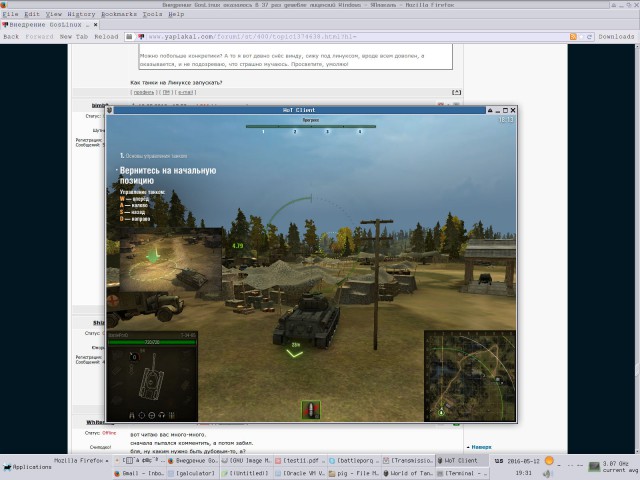
Task: Open the Bookmarks menu
Action: tap(119, 14)
